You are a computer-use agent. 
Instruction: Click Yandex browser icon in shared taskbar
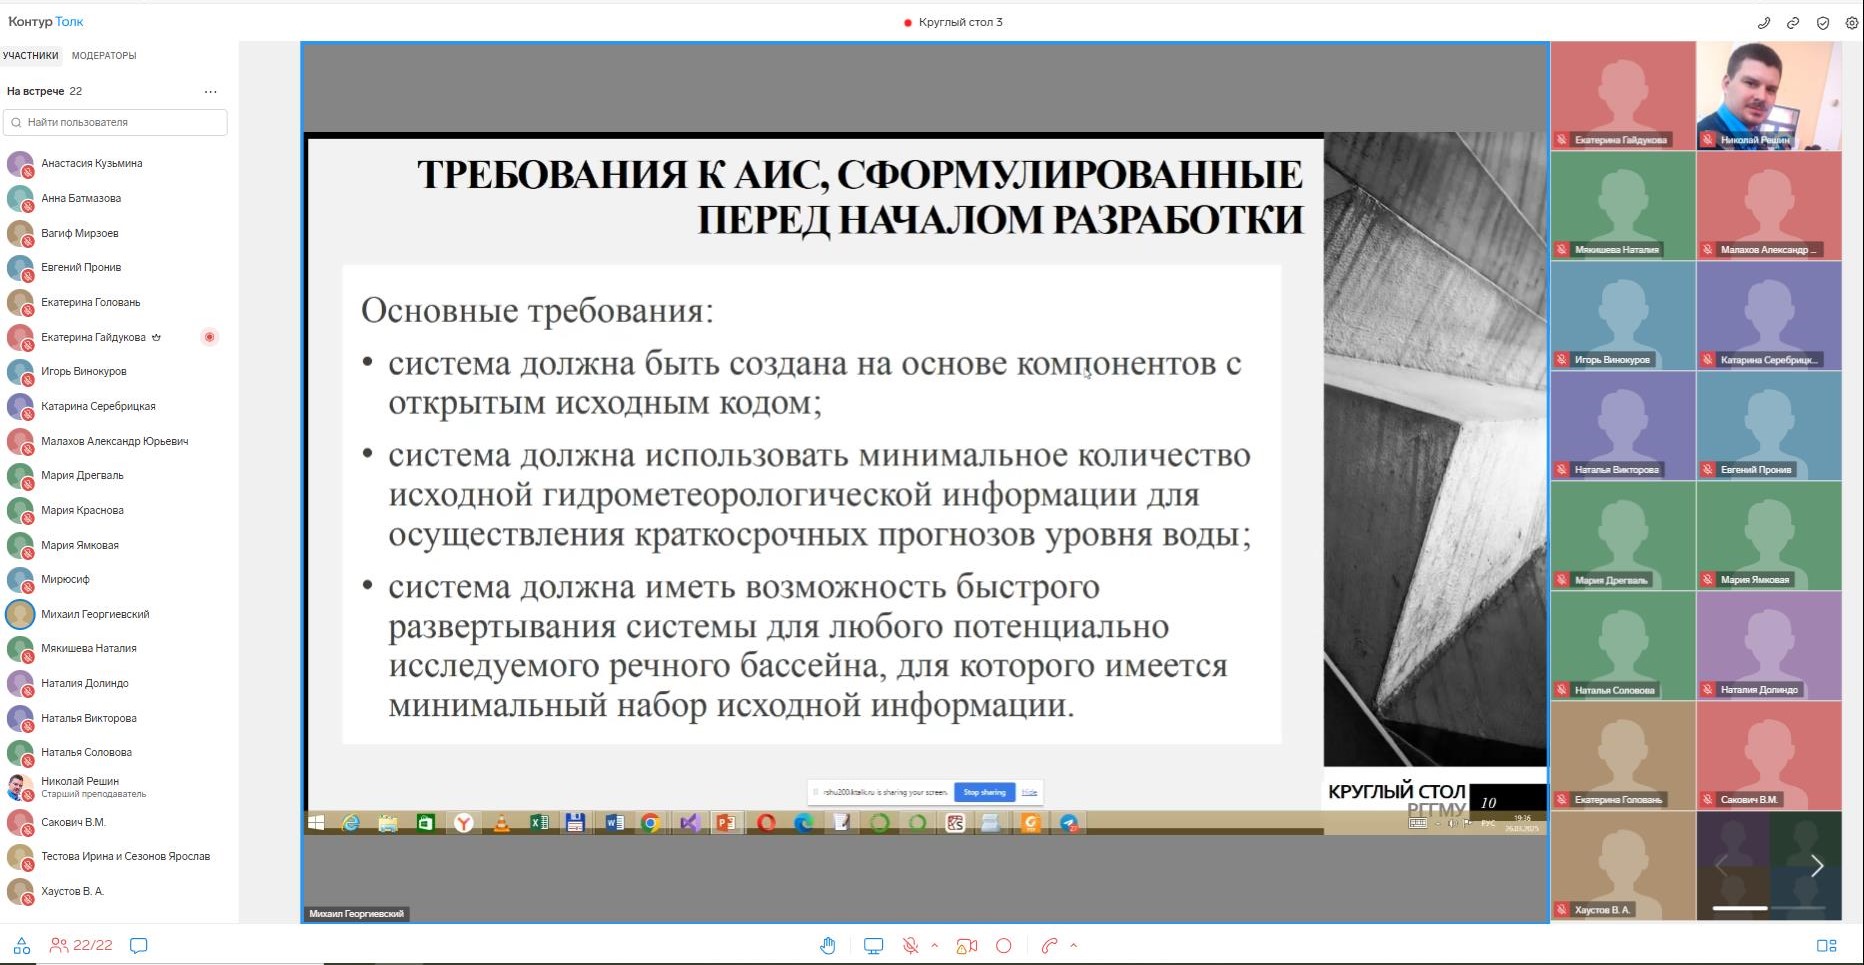(x=463, y=823)
